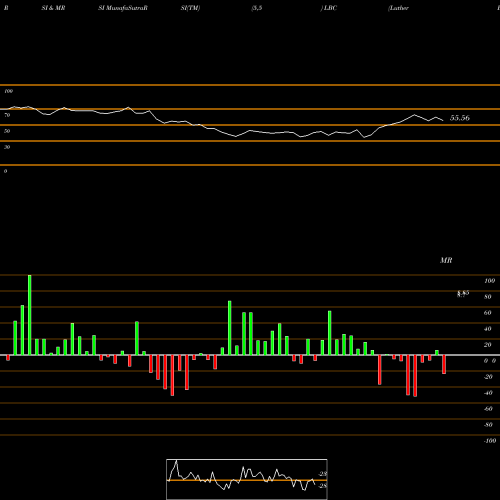Click the 50 level label on RSI axis

[x=7, y=131]
